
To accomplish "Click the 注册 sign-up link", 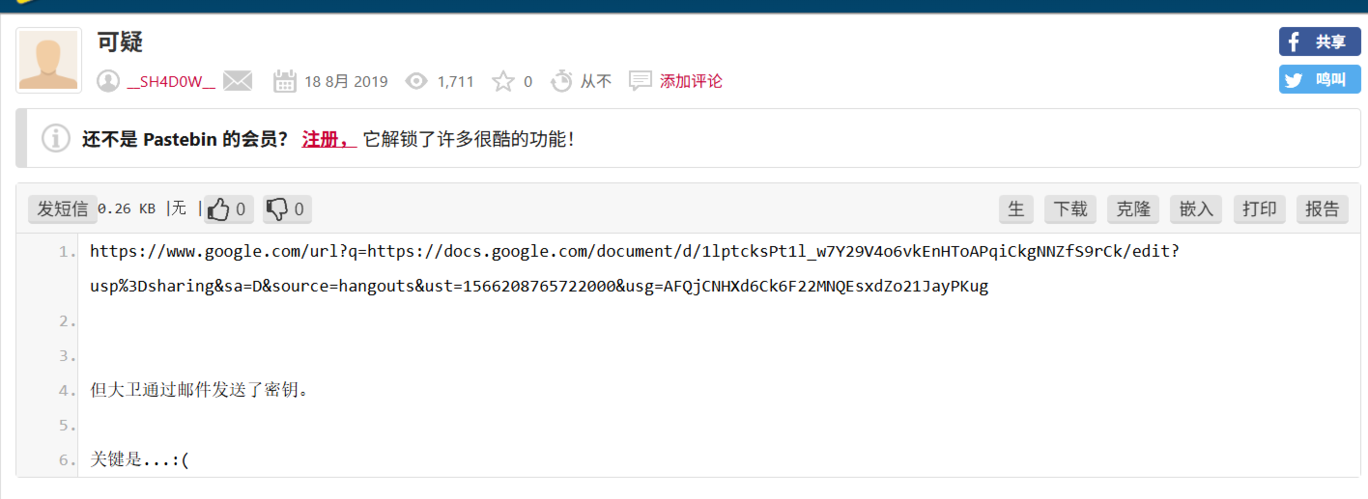I will (x=328, y=139).
